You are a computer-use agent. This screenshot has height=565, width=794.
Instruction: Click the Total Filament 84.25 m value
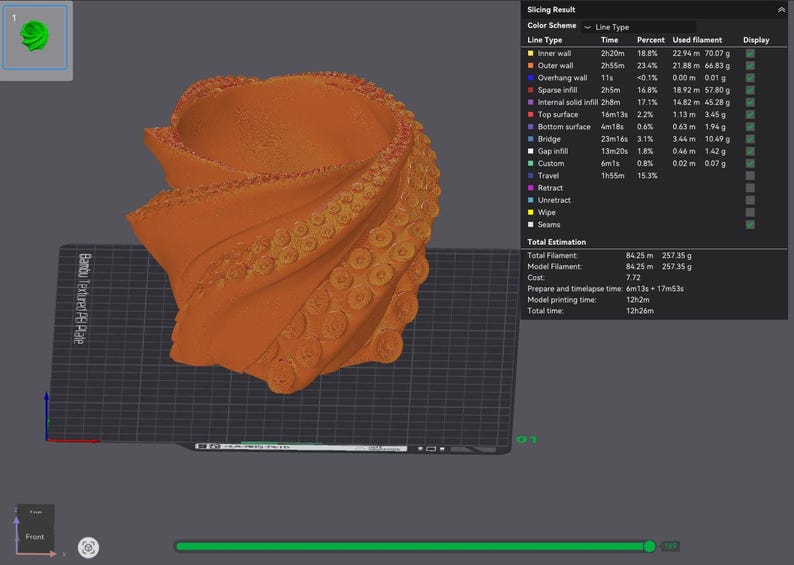(x=640, y=255)
